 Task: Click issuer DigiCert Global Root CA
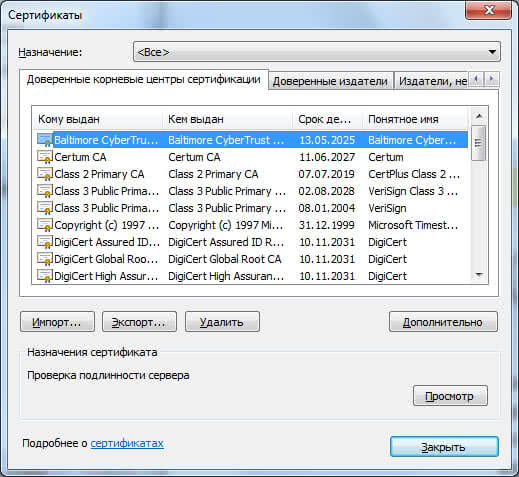(225, 259)
